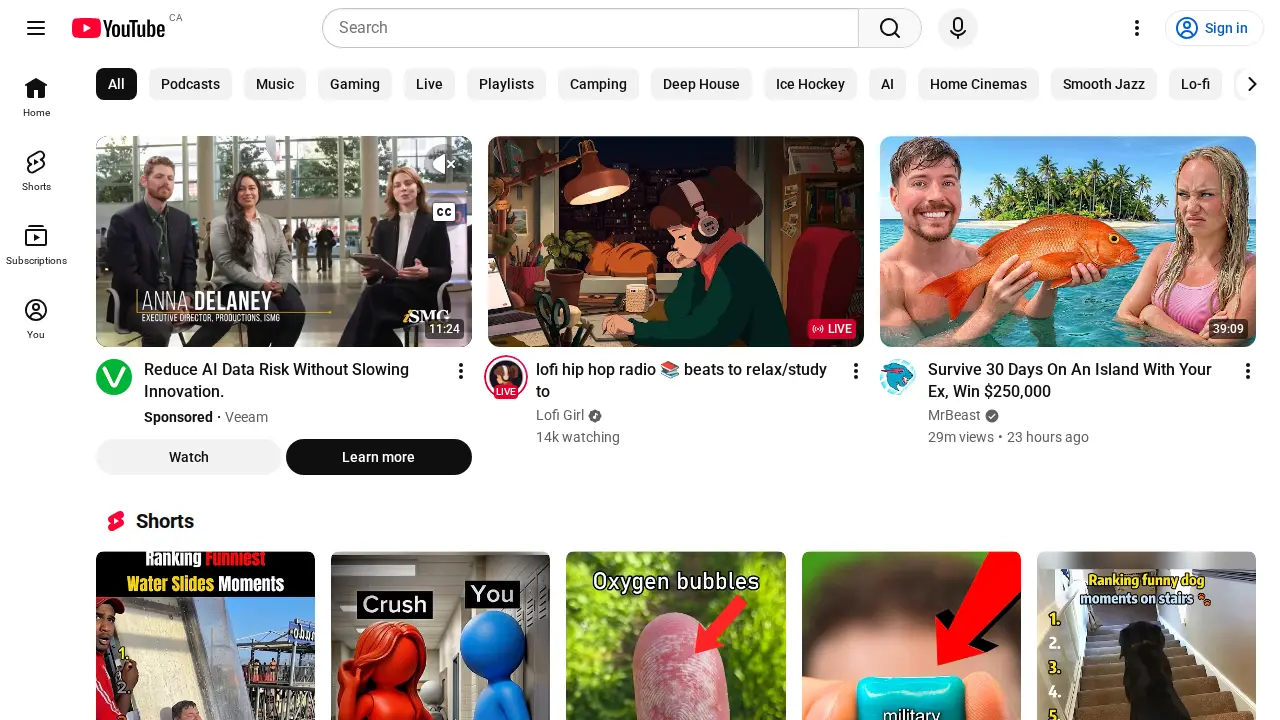Open Shorts in the sidebar
The height and width of the screenshot is (720, 1280).
(36, 171)
